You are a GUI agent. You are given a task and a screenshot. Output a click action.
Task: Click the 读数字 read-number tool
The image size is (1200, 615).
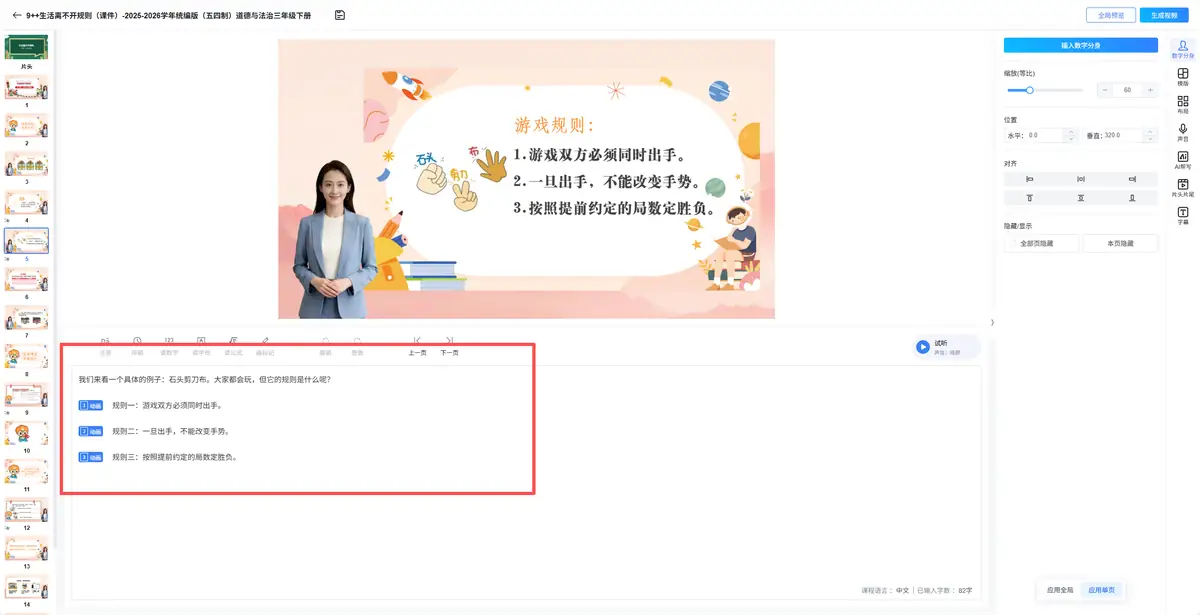[169, 346]
